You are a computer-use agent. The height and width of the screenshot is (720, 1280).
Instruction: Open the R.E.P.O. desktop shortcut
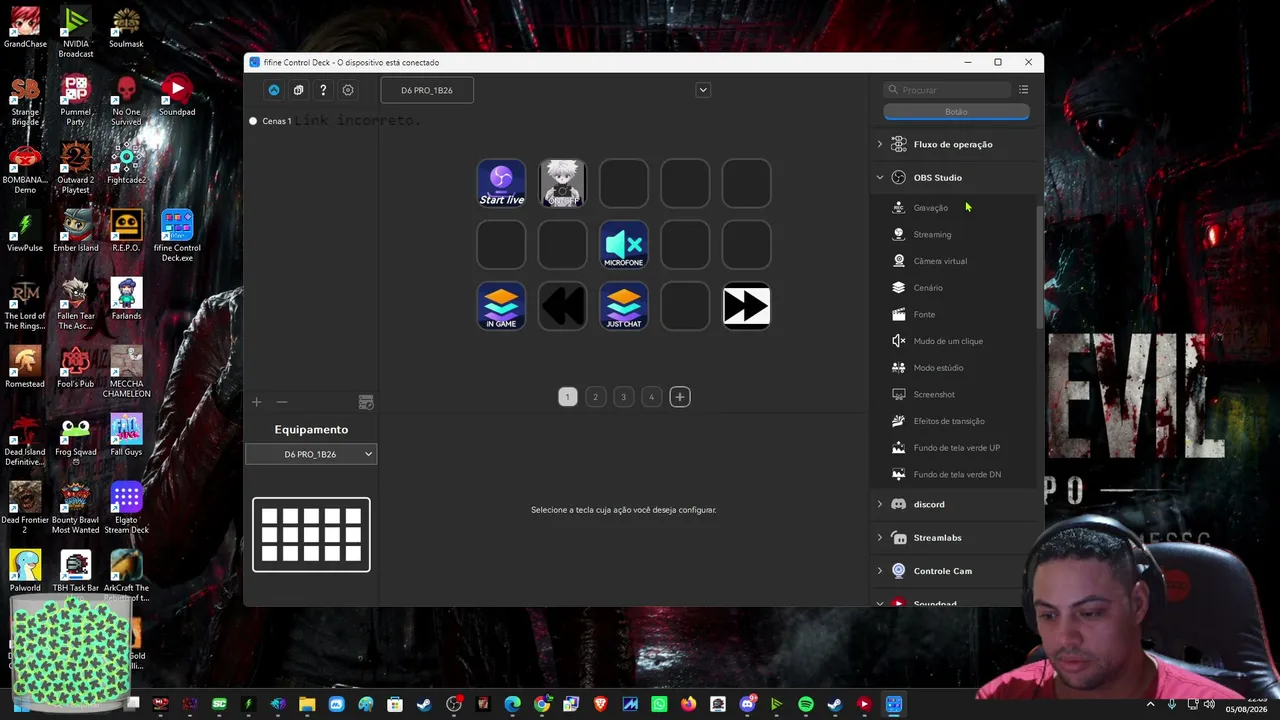point(126,231)
